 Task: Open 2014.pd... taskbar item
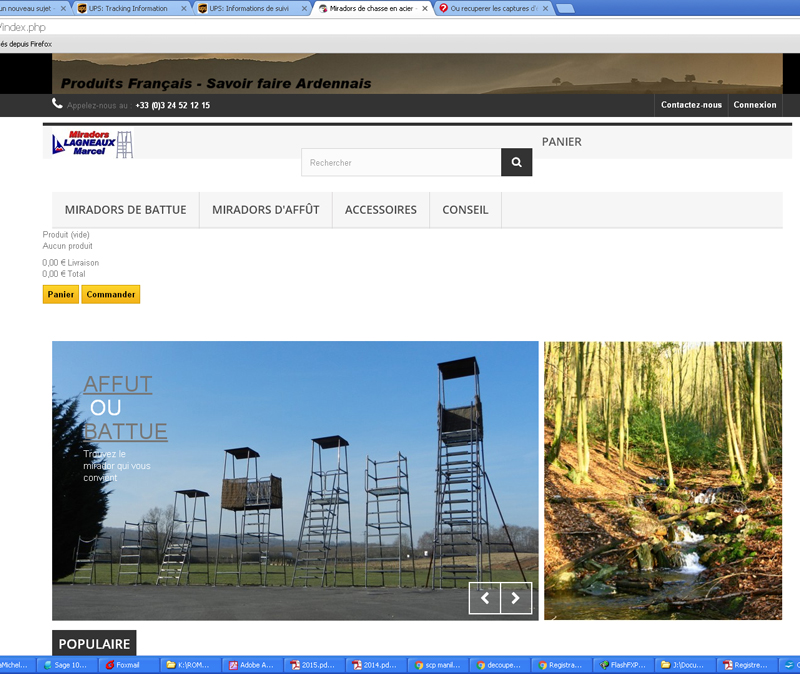pyautogui.click(x=375, y=665)
